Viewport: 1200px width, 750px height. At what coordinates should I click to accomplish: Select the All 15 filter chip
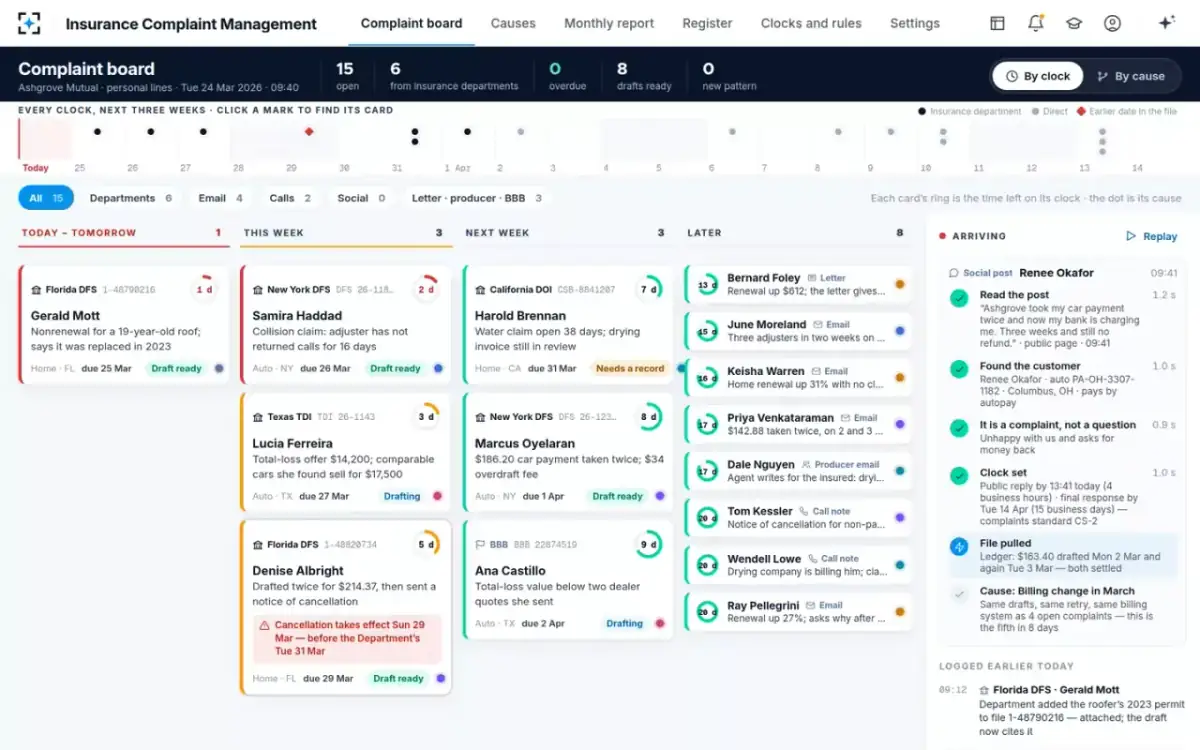point(46,198)
